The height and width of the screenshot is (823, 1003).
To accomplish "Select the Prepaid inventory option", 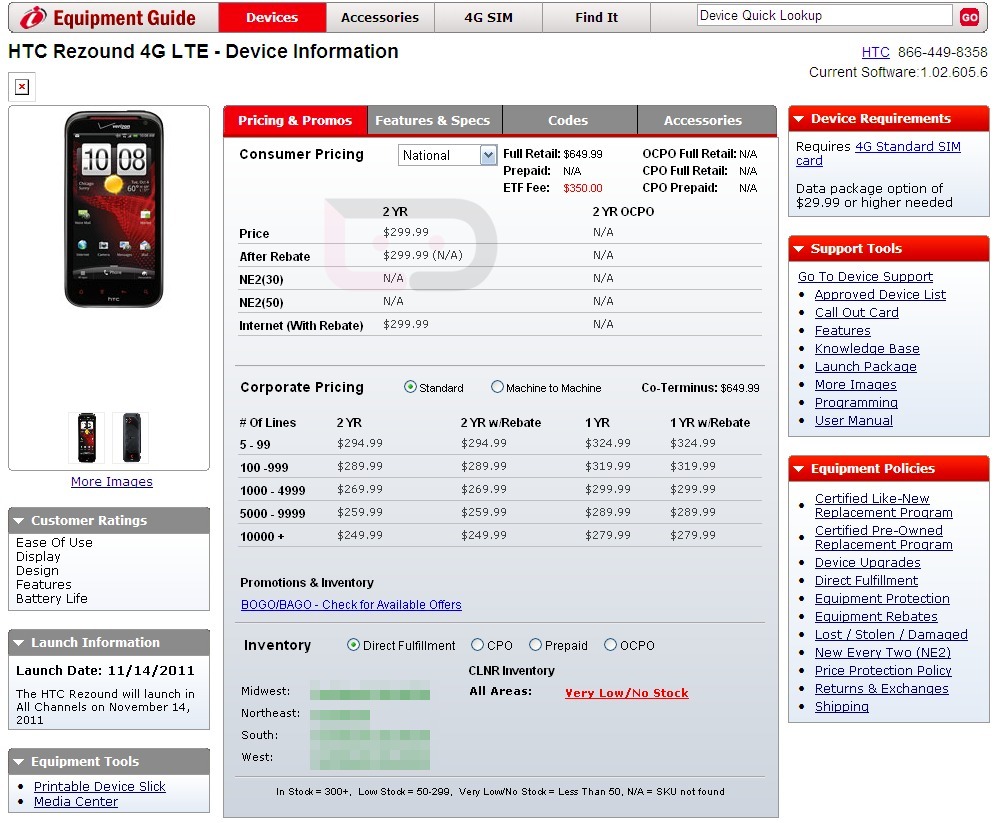I will click(x=536, y=646).
